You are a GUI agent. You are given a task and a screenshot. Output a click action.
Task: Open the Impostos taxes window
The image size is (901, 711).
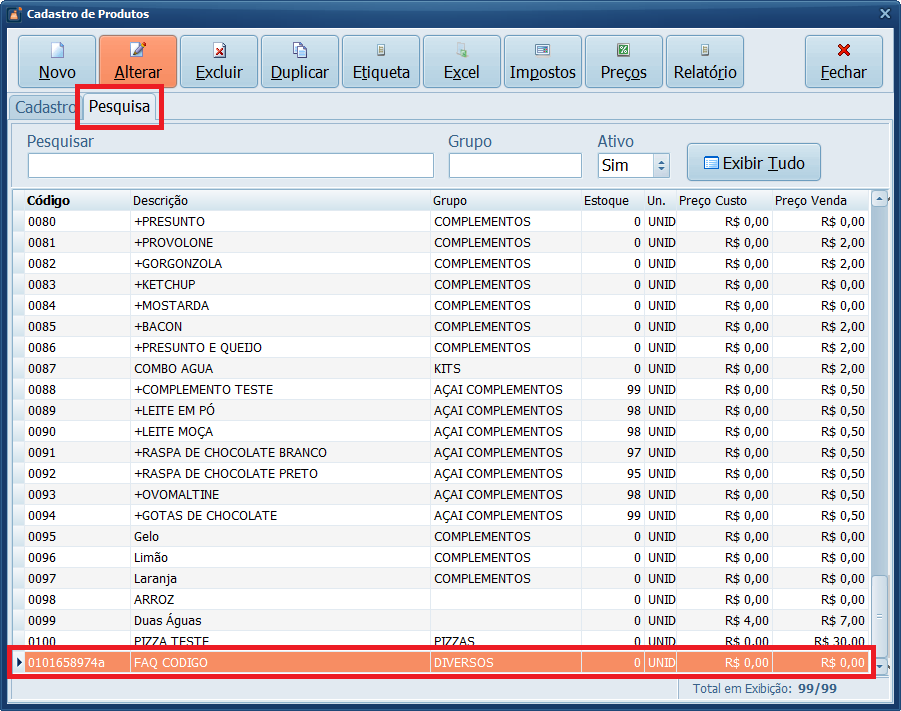pyautogui.click(x=543, y=61)
